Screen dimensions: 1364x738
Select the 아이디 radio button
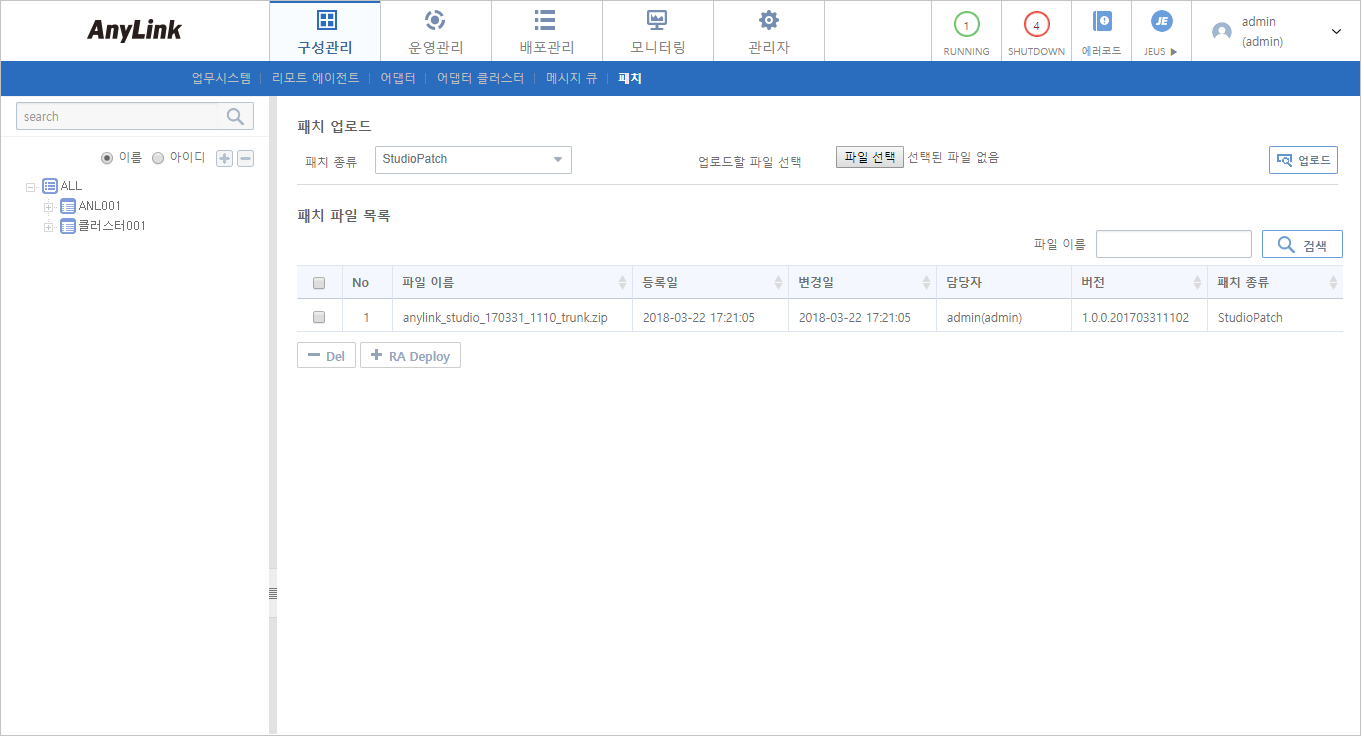(x=158, y=158)
